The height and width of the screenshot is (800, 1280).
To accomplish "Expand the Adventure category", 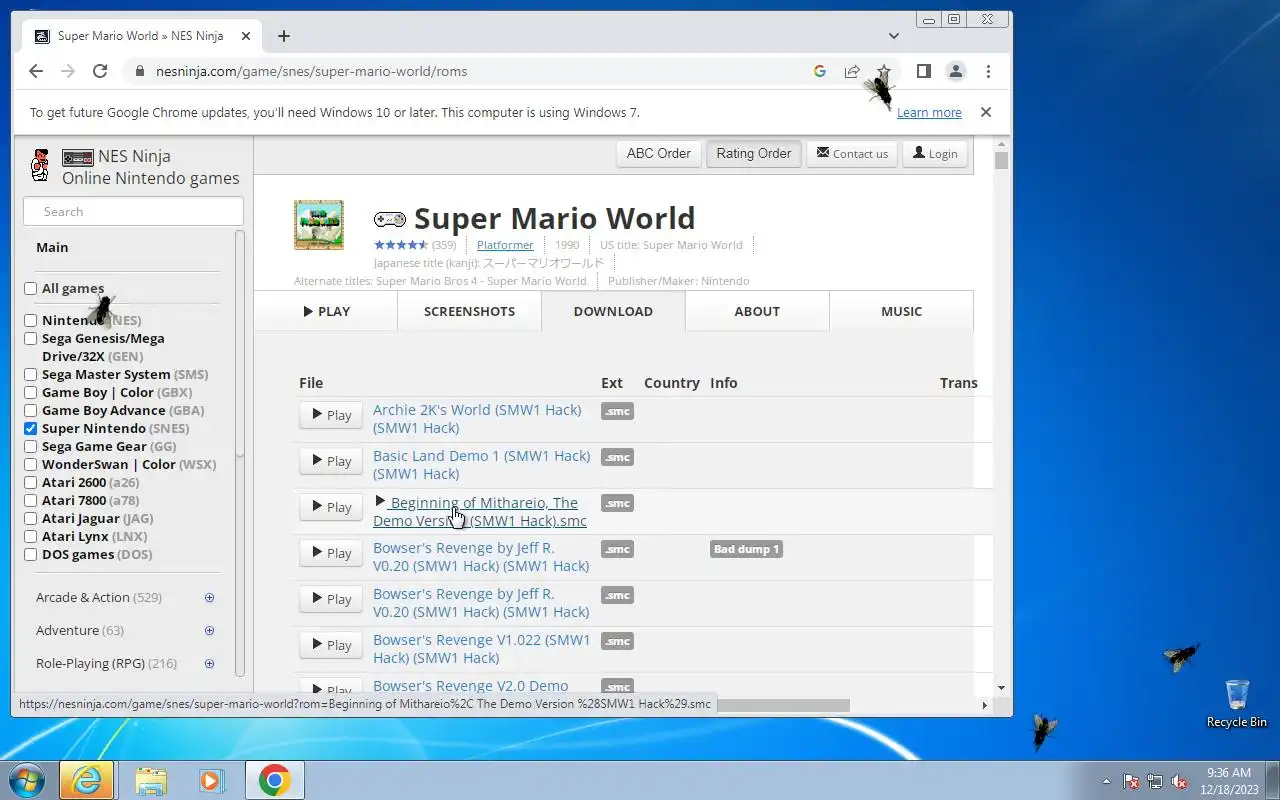I will click(210, 631).
